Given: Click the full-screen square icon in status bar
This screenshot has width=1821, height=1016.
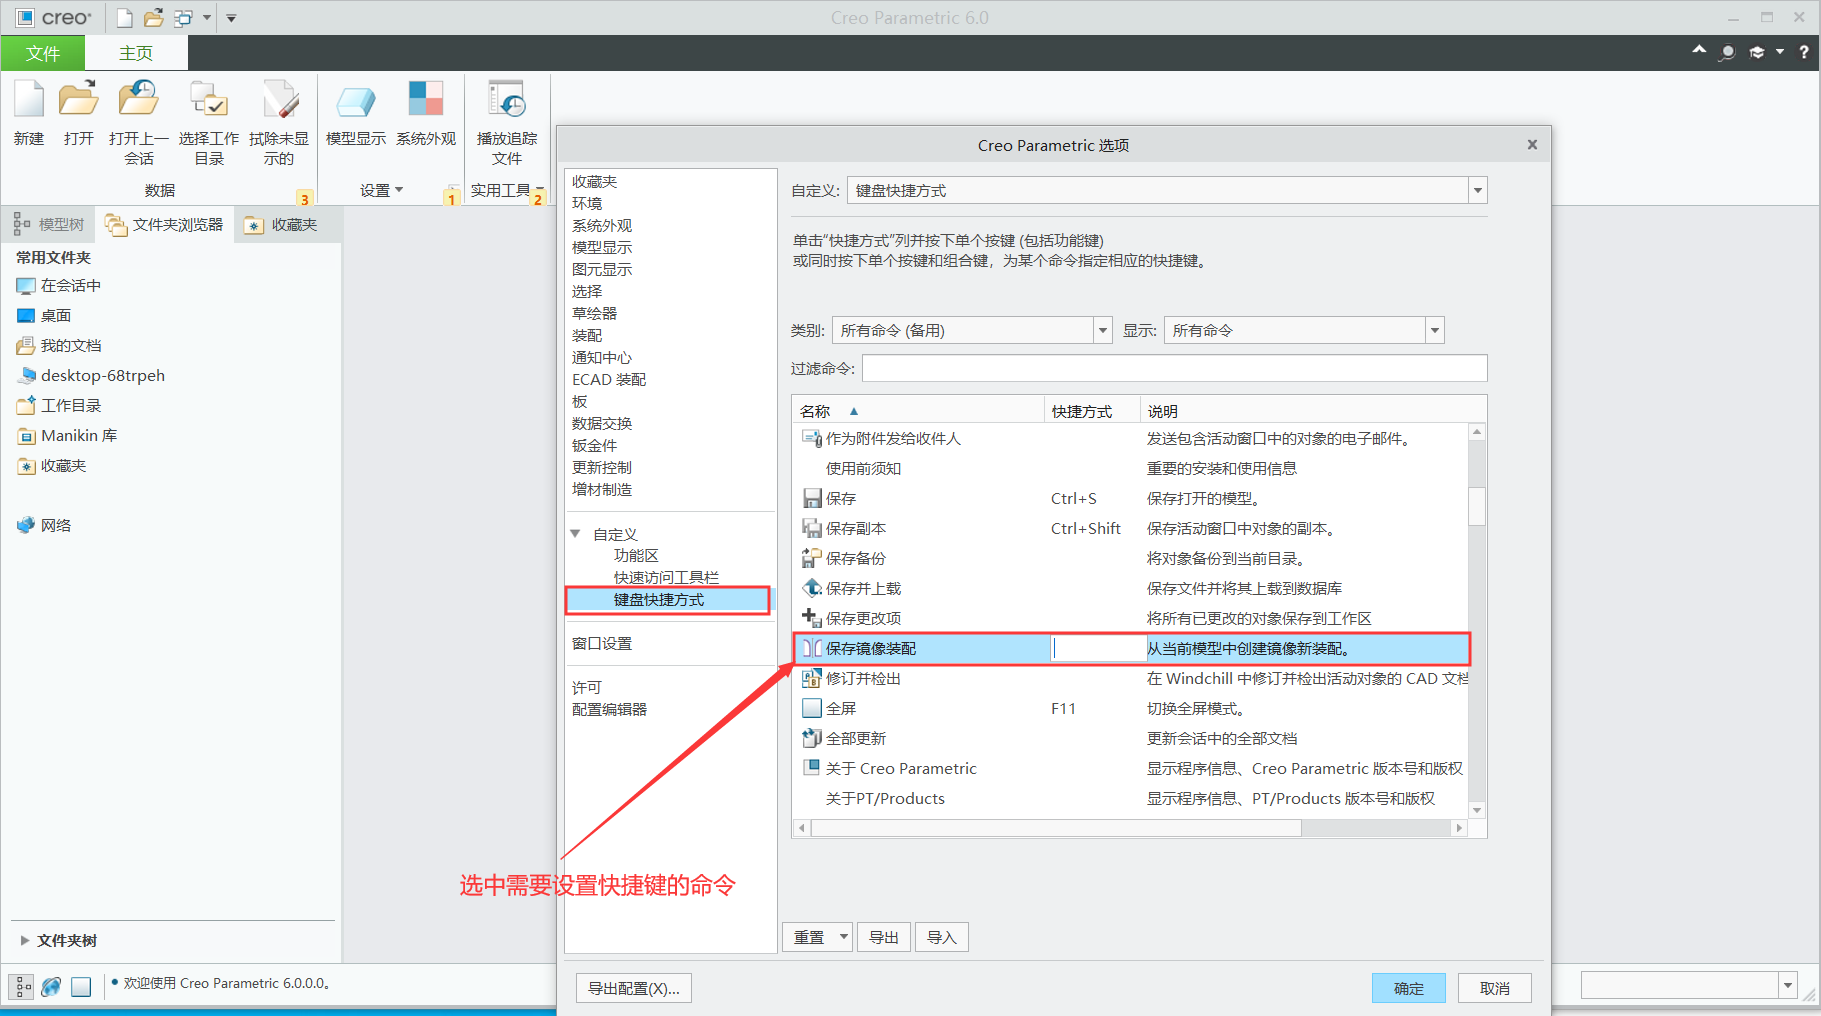Looking at the screenshot, I should tap(81, 987).
